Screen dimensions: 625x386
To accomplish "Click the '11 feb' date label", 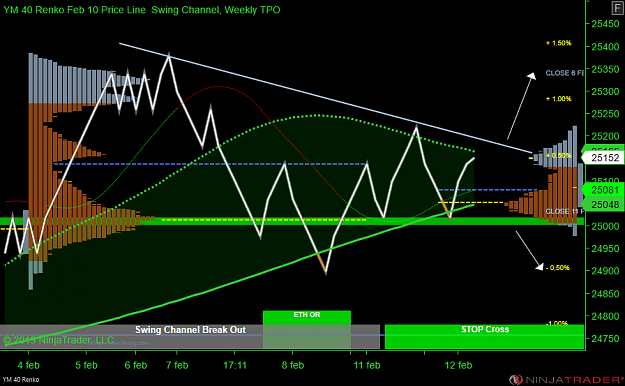I will point(367,365).
